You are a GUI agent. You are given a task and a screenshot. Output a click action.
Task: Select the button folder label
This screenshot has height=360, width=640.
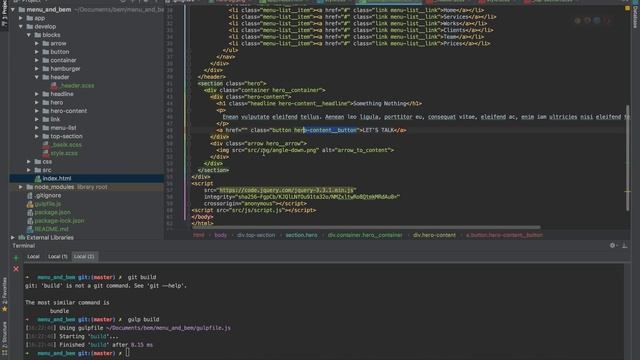60,52
